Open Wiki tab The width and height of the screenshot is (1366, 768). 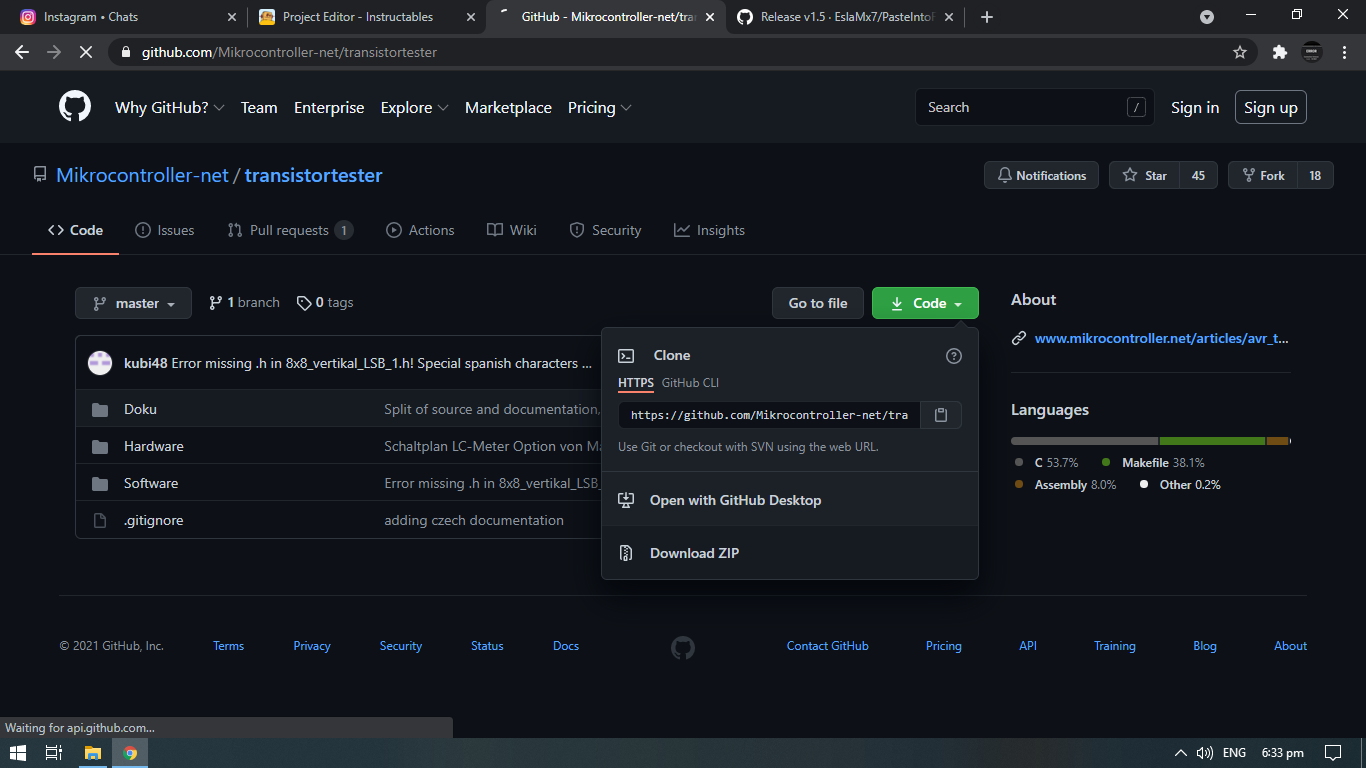[512, 230]
